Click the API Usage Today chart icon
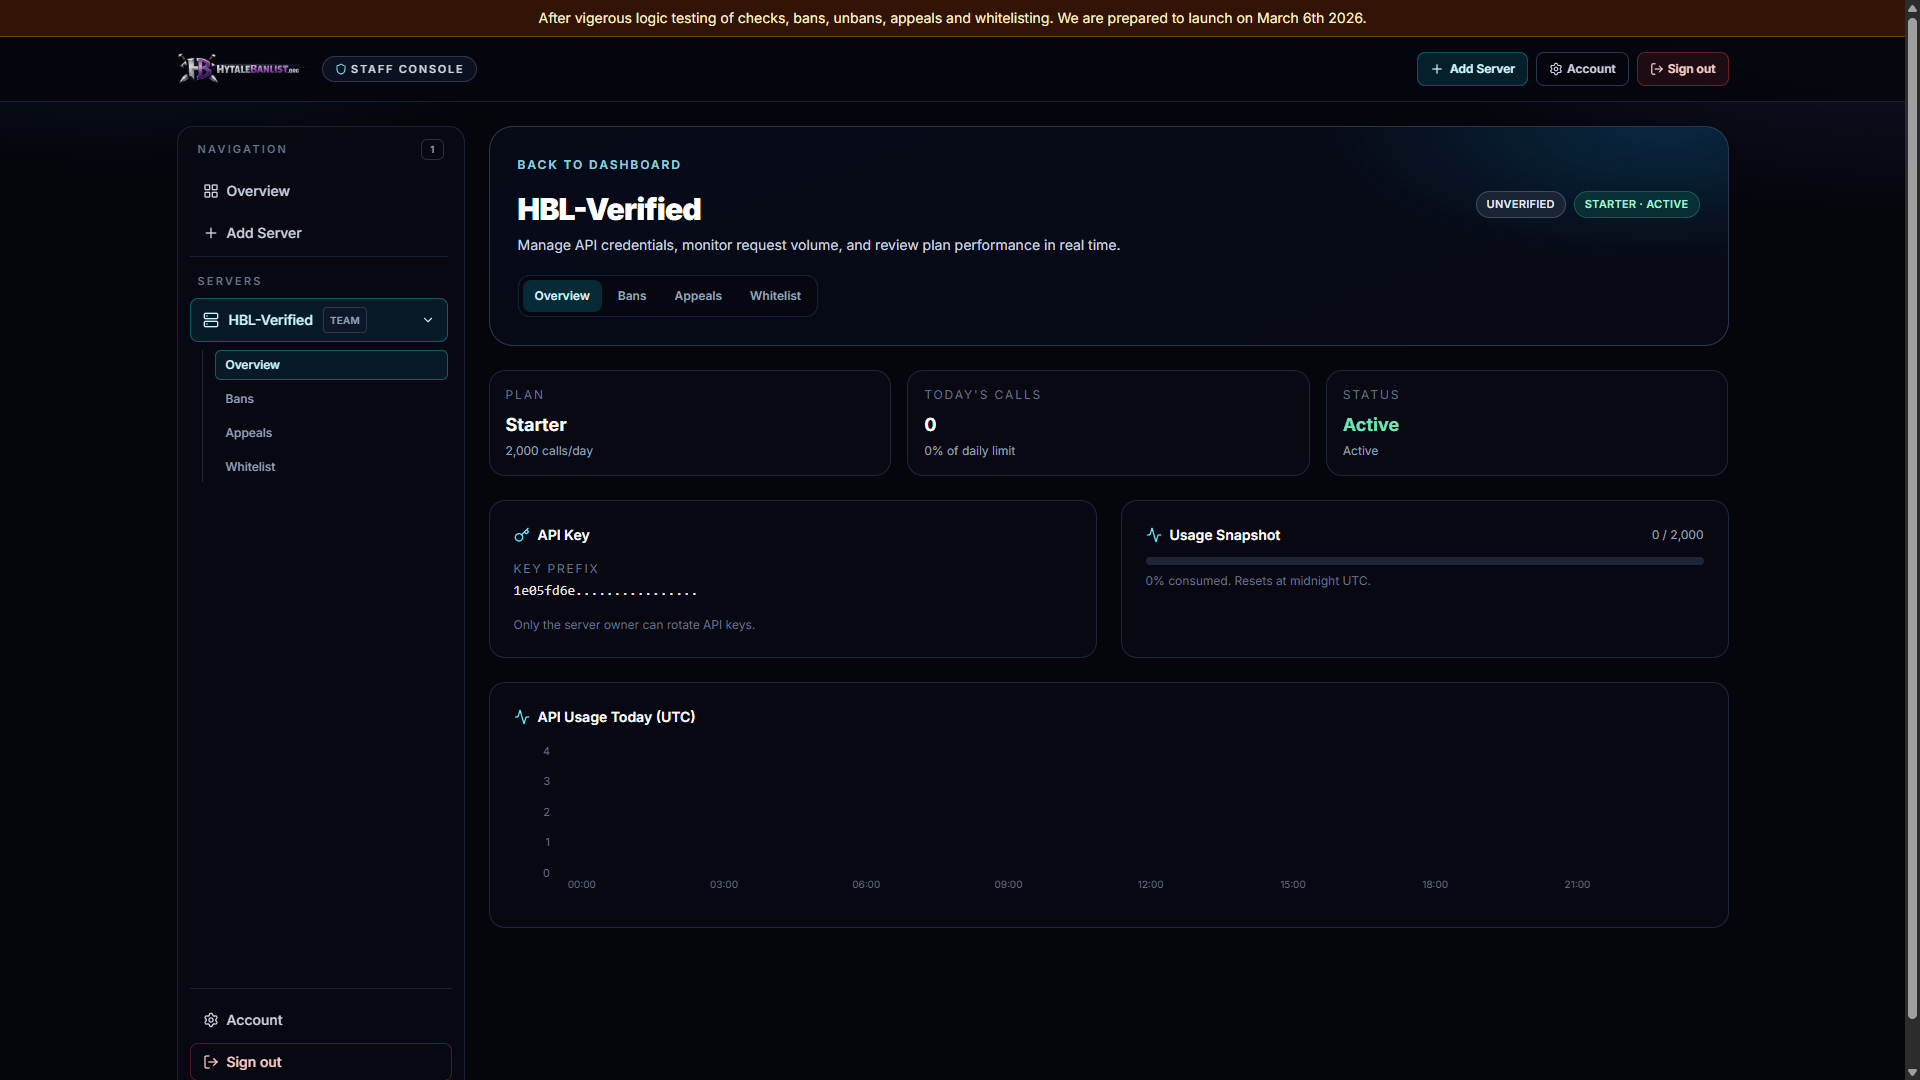Screen dimensions: 1920x1080 (522, 717)
